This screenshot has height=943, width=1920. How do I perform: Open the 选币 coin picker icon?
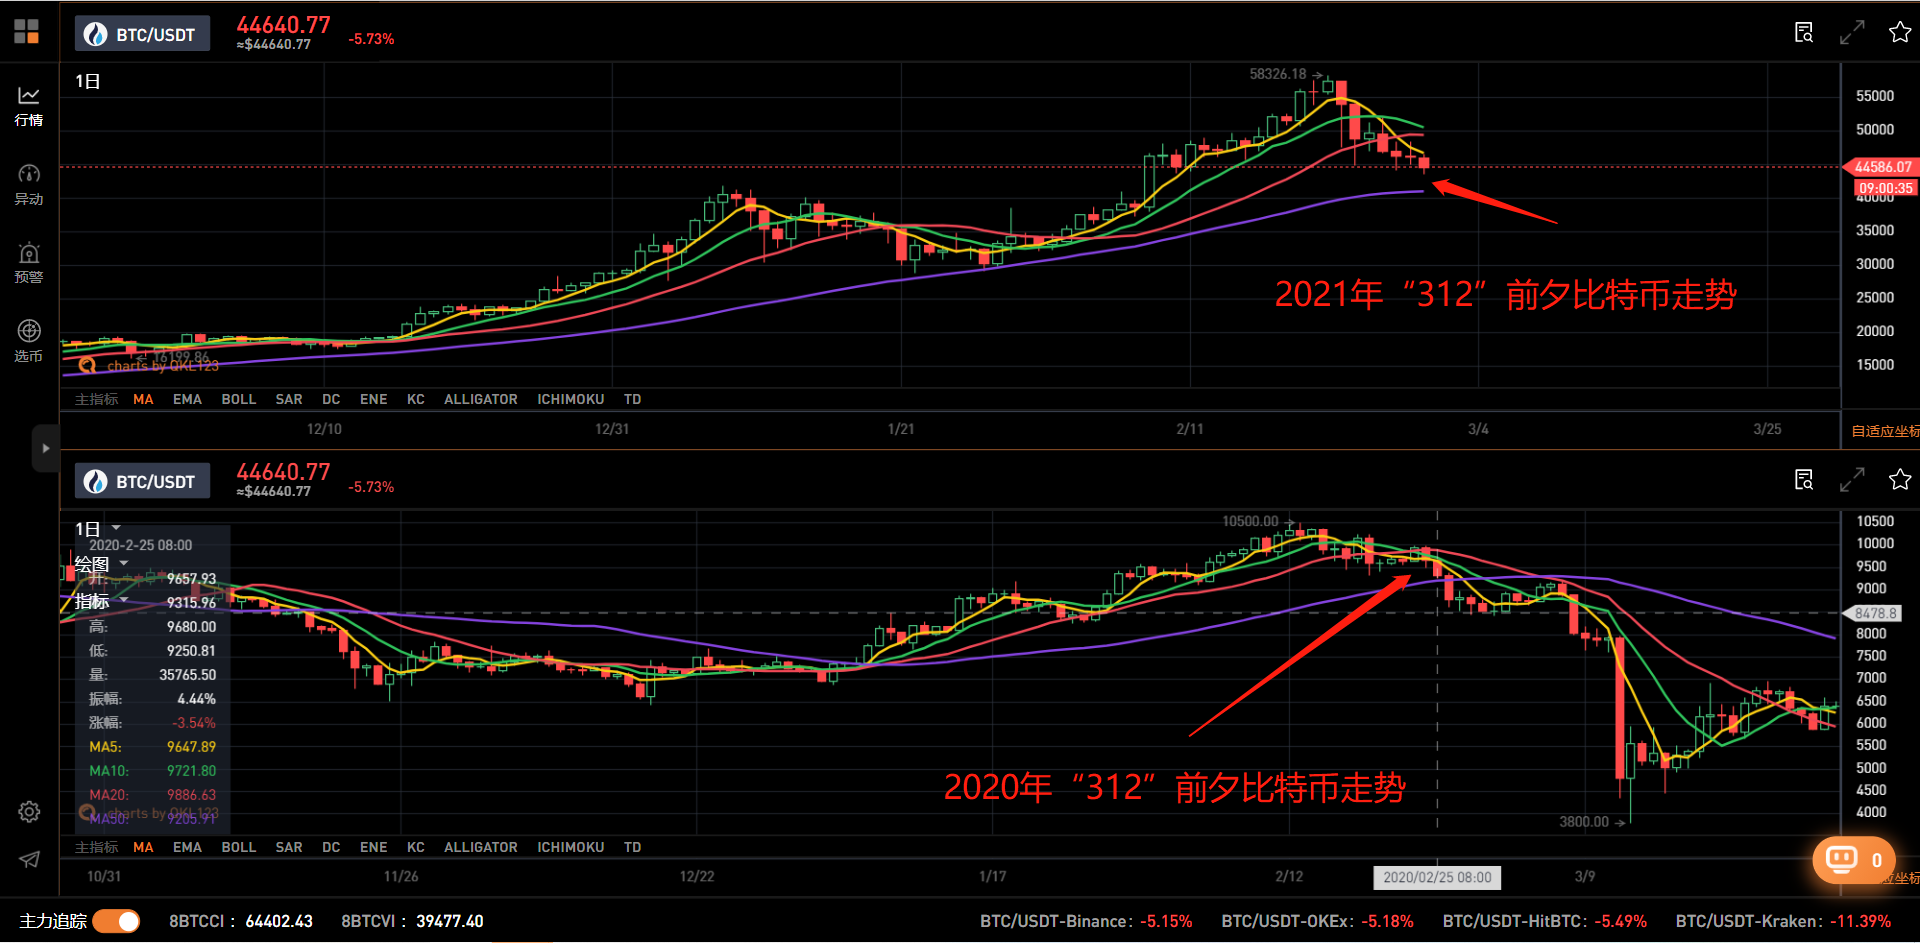pyautogui.click(x=29, y=340)
